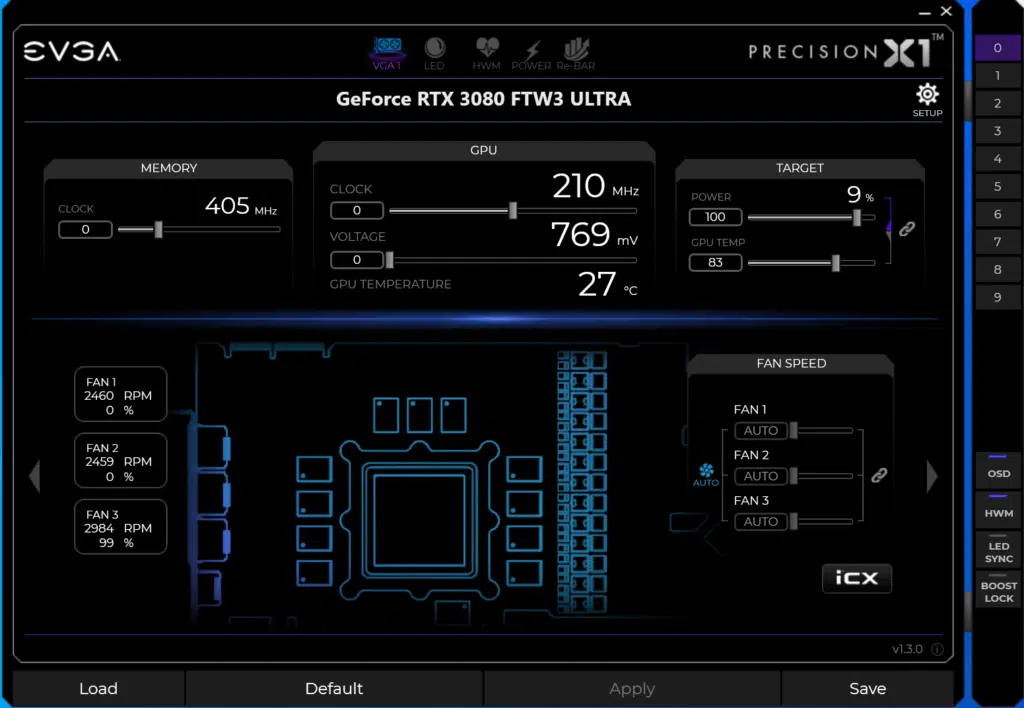This screenshot has height=708, width=1024.
Task: Click the Power target input field showing 100
Action: tap(715, 217)
